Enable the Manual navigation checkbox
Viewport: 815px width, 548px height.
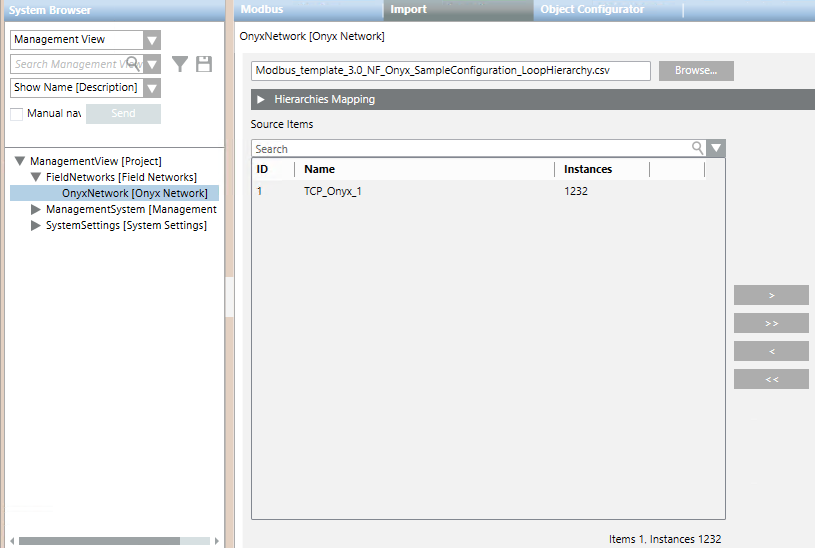17,114
